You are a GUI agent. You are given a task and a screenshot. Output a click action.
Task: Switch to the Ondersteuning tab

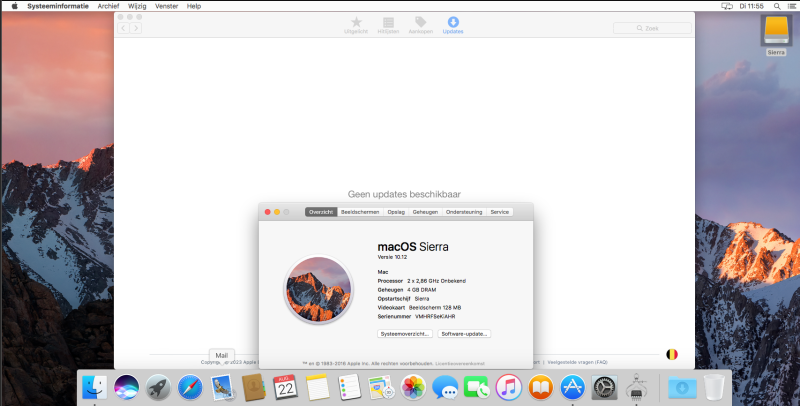[464, 212]
